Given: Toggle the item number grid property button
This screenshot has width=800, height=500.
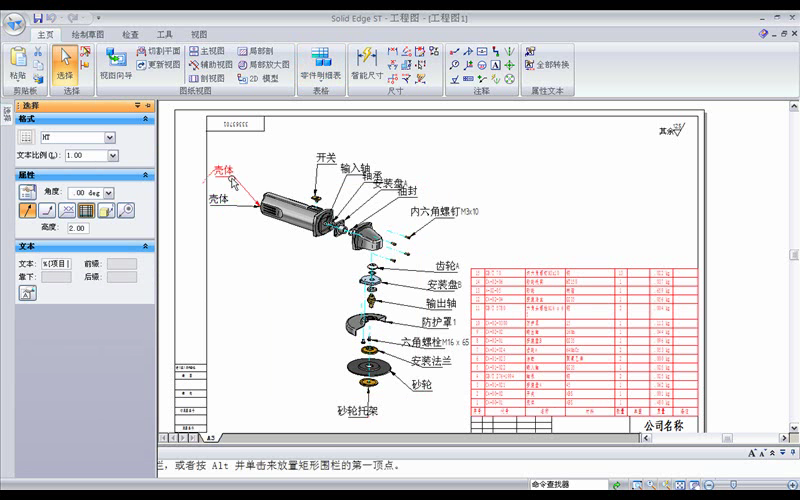Looking at the screenshot, I should (x=86, y=210).
